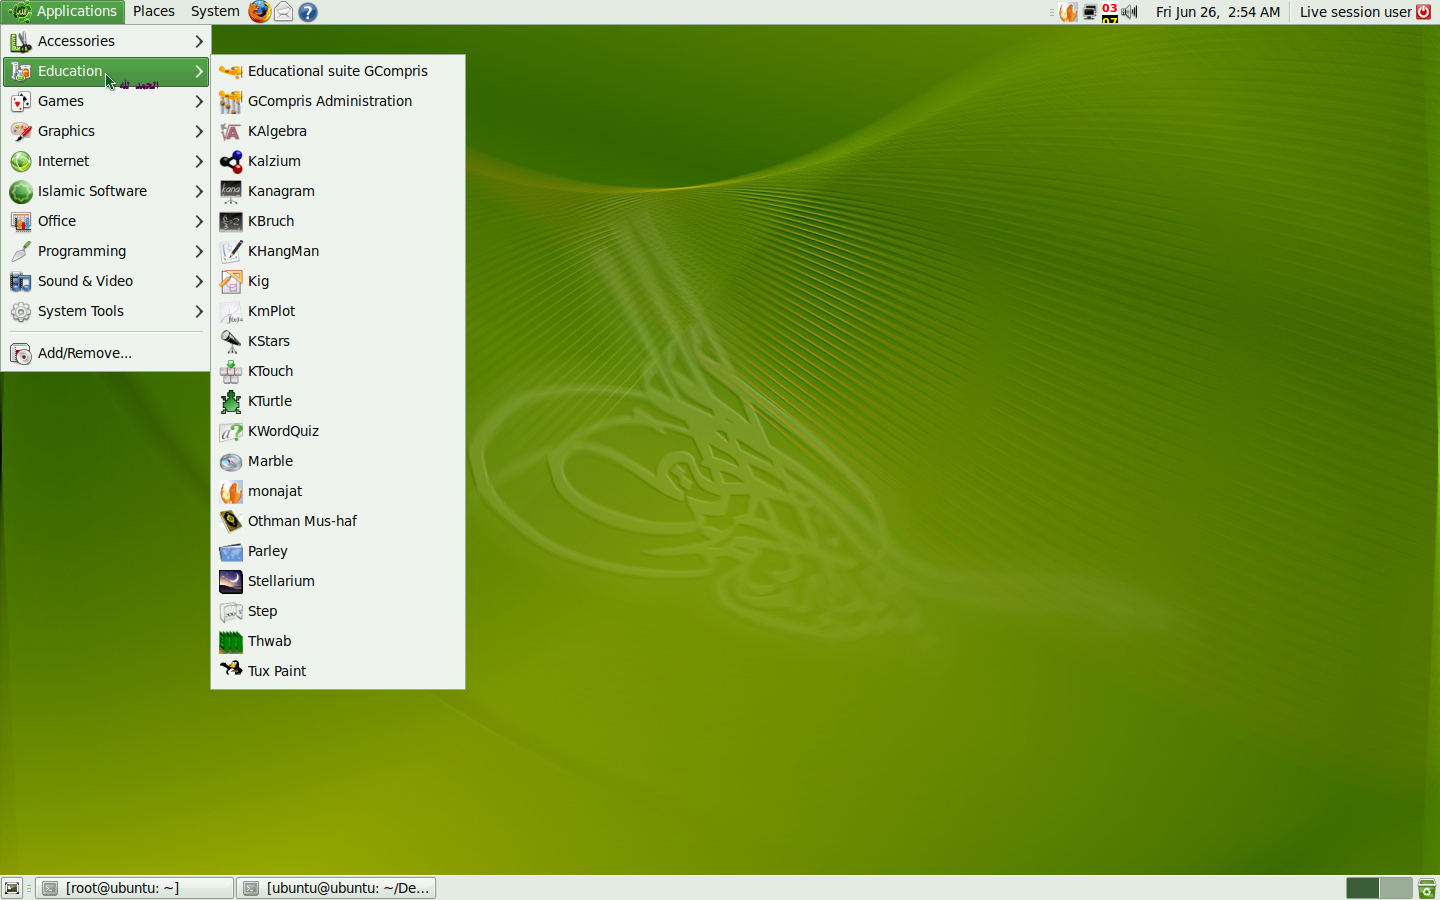Open the Trash icon in bottom panel

pyautogui.click(x=1427, y=888)
